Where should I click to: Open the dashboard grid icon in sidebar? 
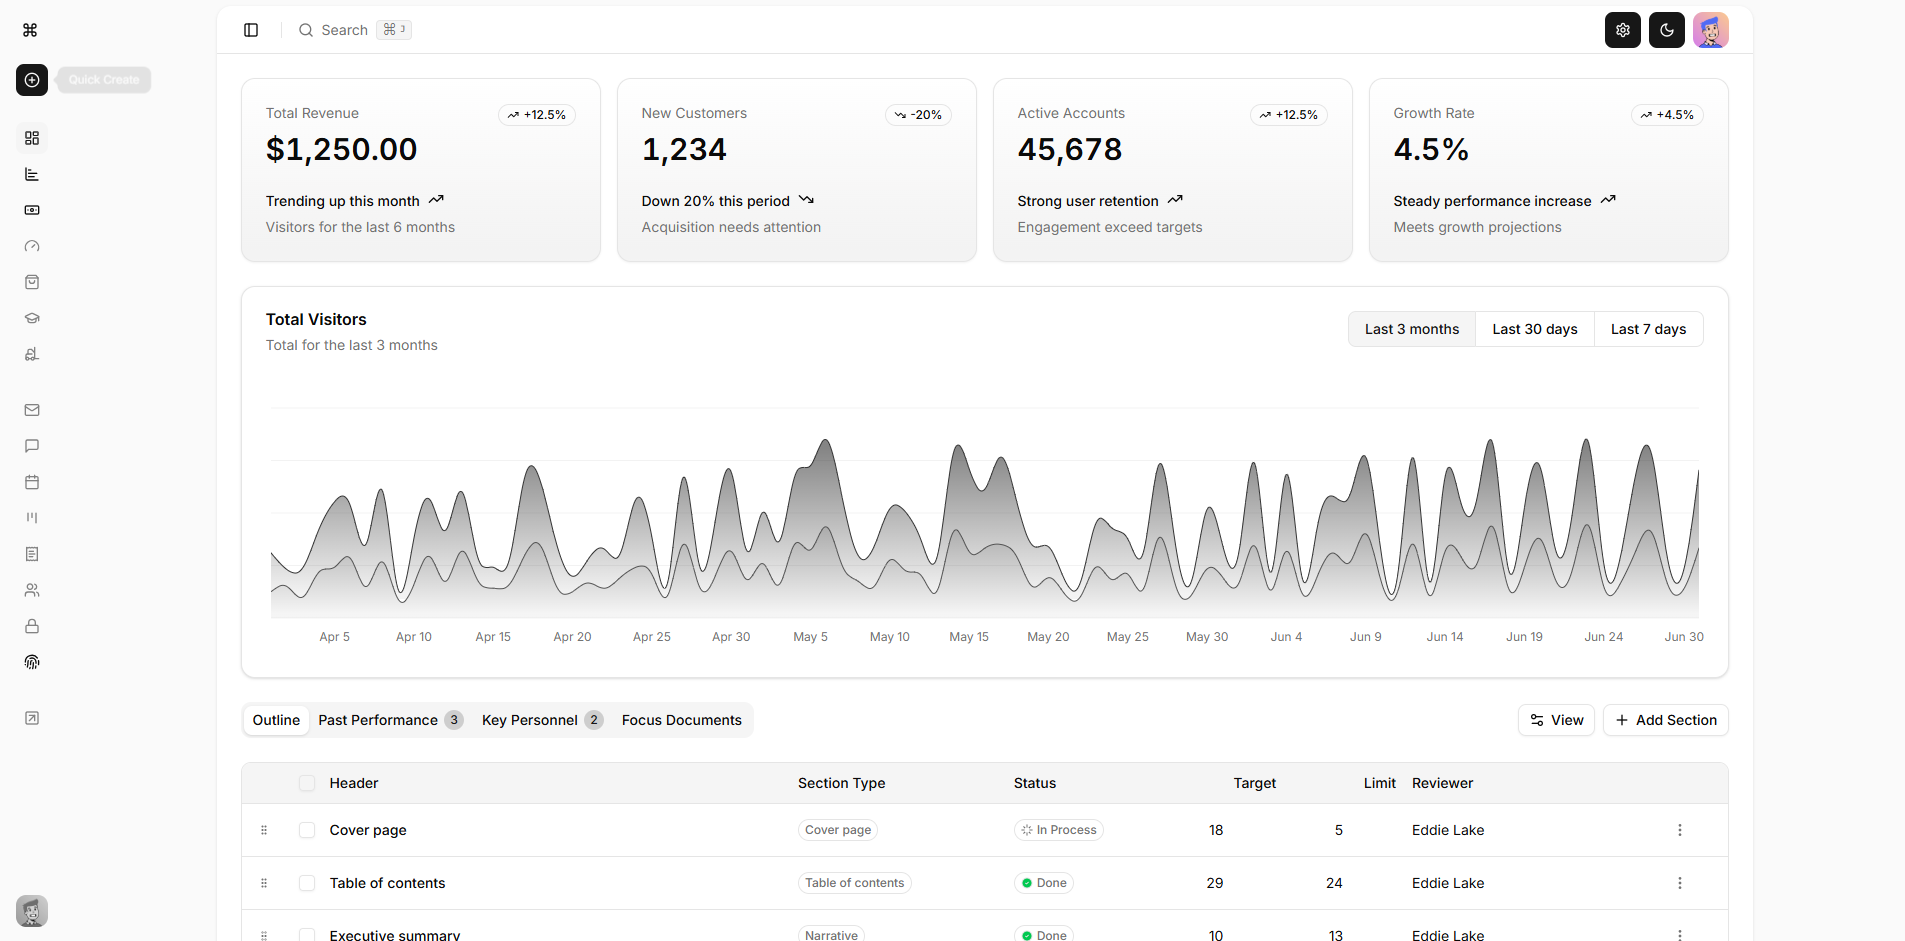coord(32,138)
